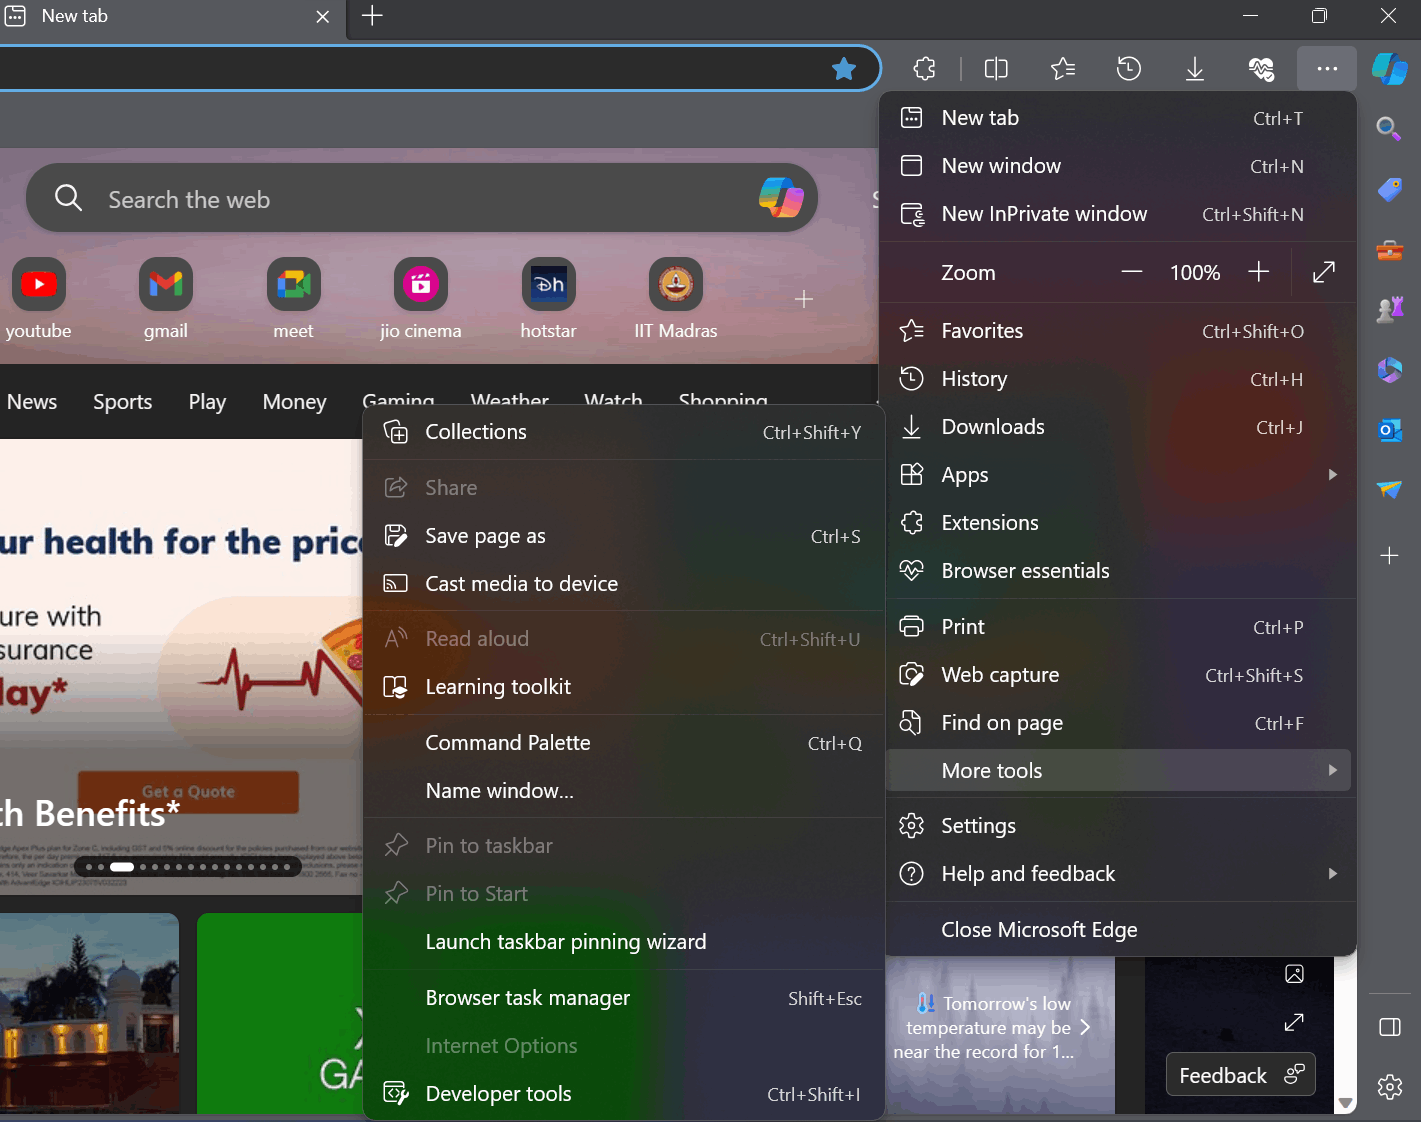Open the Gmail quick link shortcut
1421x1122 pixels.
pyautogui.click(x=165, y=283)
